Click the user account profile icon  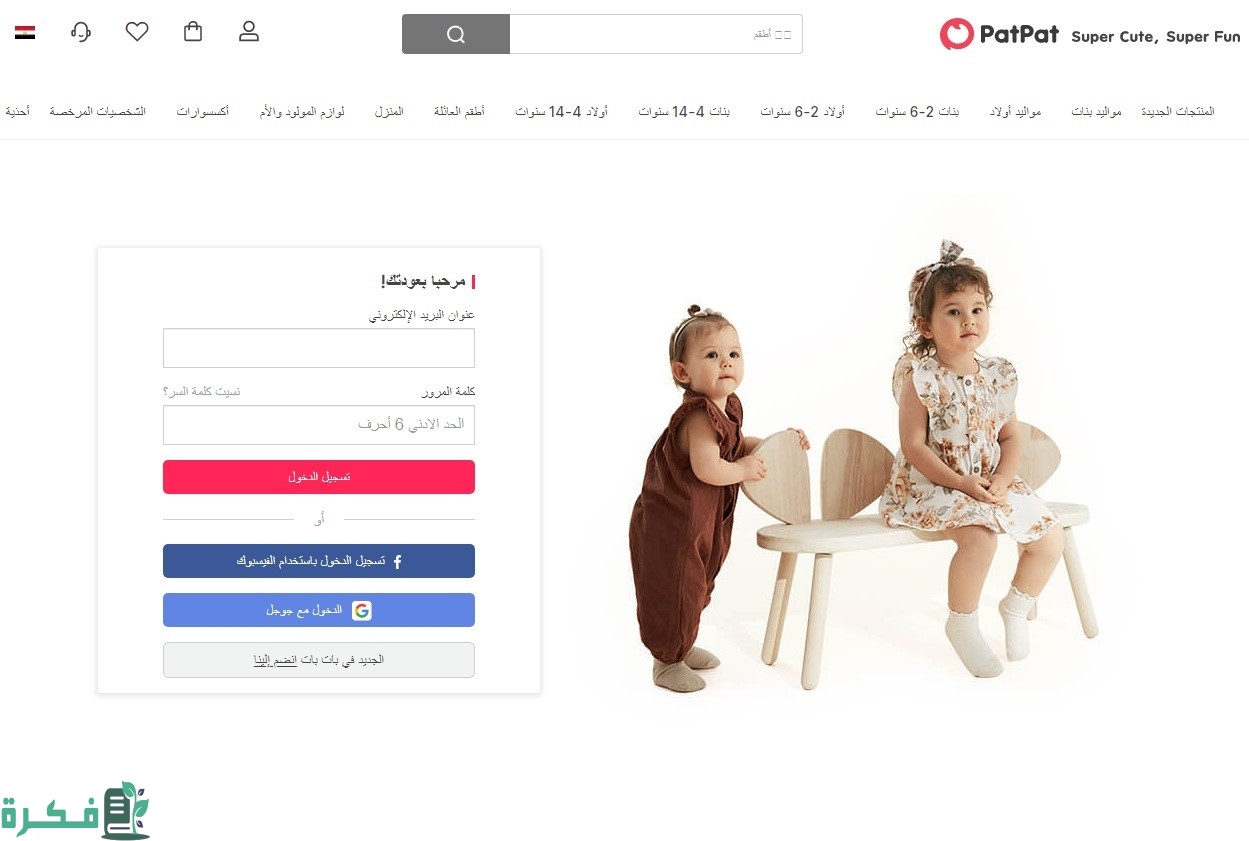[x=249, y=32]
